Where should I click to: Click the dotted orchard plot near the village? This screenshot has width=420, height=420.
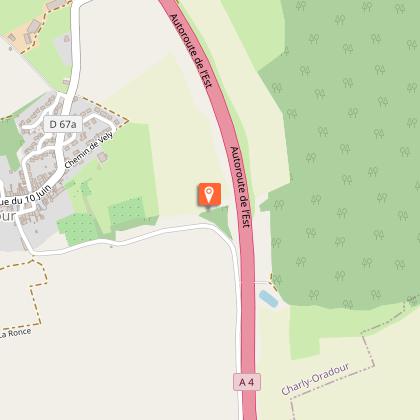pos(78,229)
